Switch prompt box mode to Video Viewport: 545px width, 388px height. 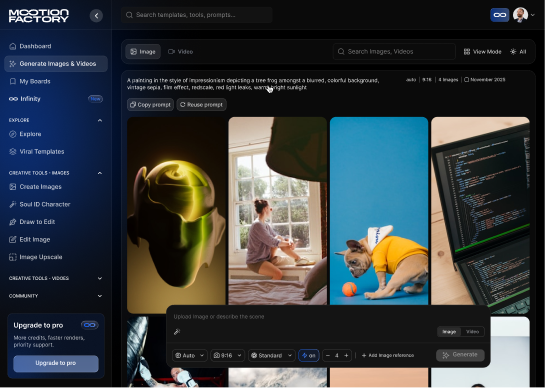472,332
